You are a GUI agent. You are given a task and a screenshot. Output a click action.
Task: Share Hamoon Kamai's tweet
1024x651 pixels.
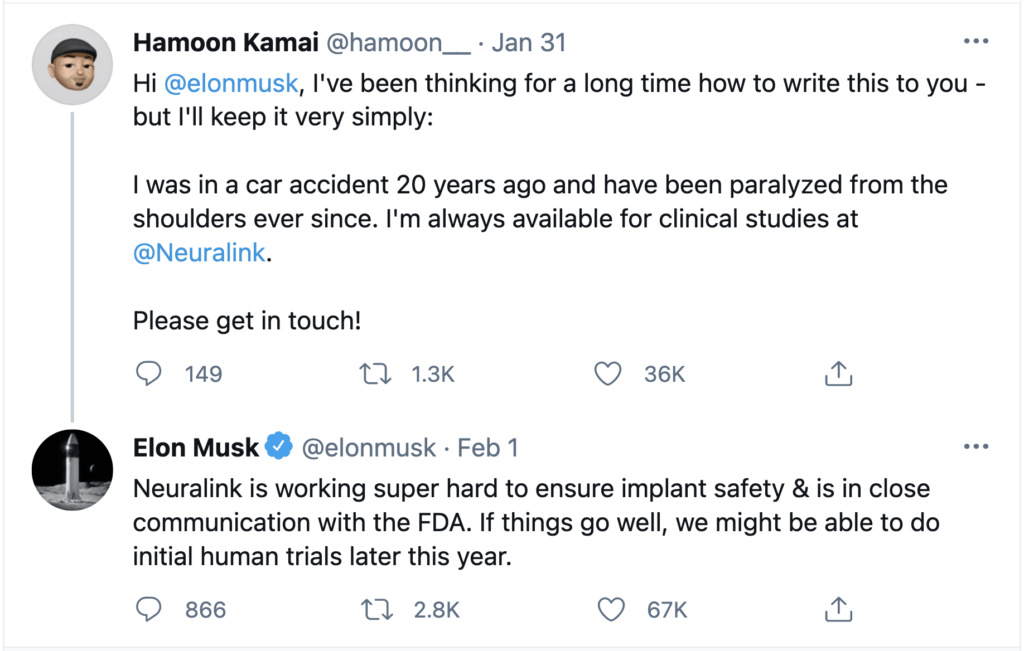839,373
